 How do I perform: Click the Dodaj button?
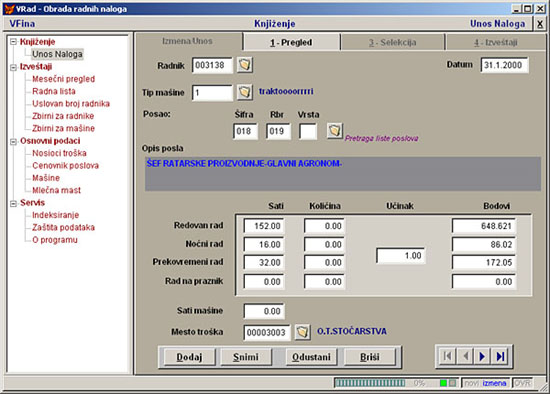point(189,357)
